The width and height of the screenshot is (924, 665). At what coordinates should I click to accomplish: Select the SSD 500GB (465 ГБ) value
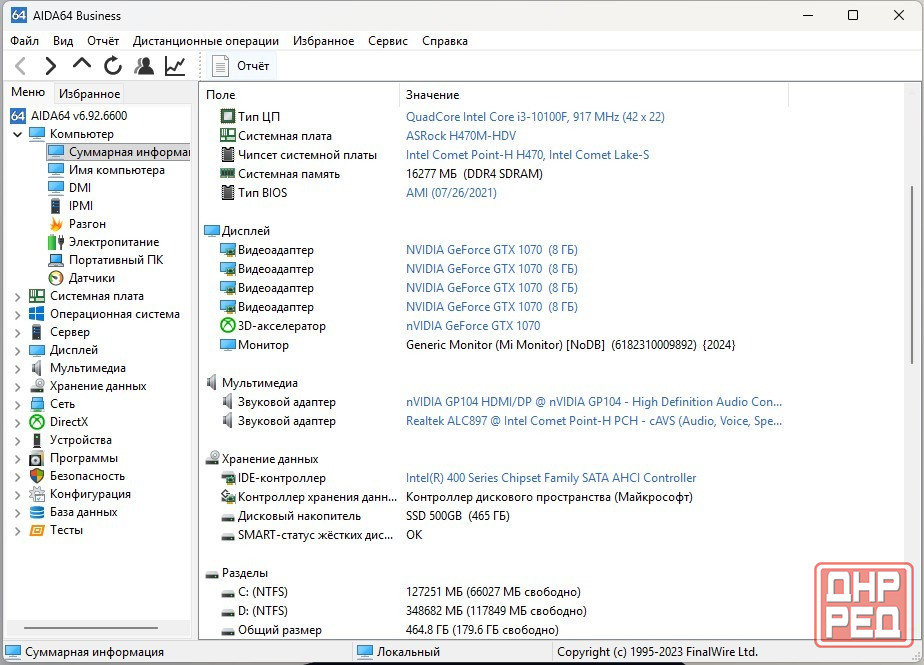pyautogui.click(x=457, y=516)
